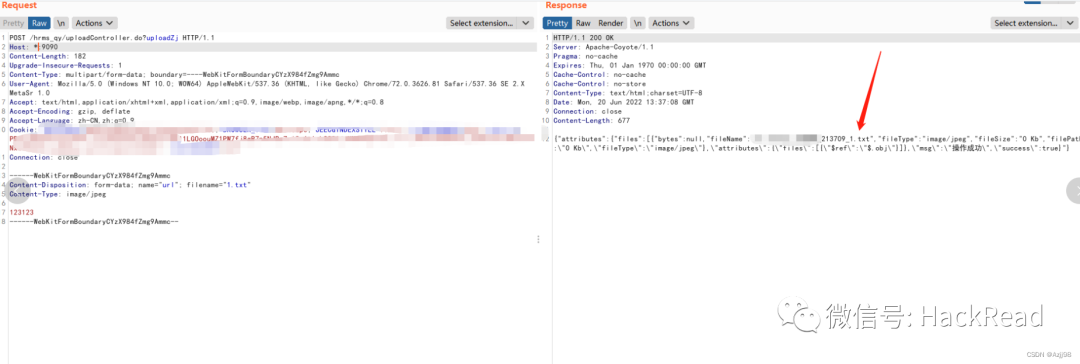Open the Actions dropdown in Response panel
1080x364 pixels.
click(671, 23)
